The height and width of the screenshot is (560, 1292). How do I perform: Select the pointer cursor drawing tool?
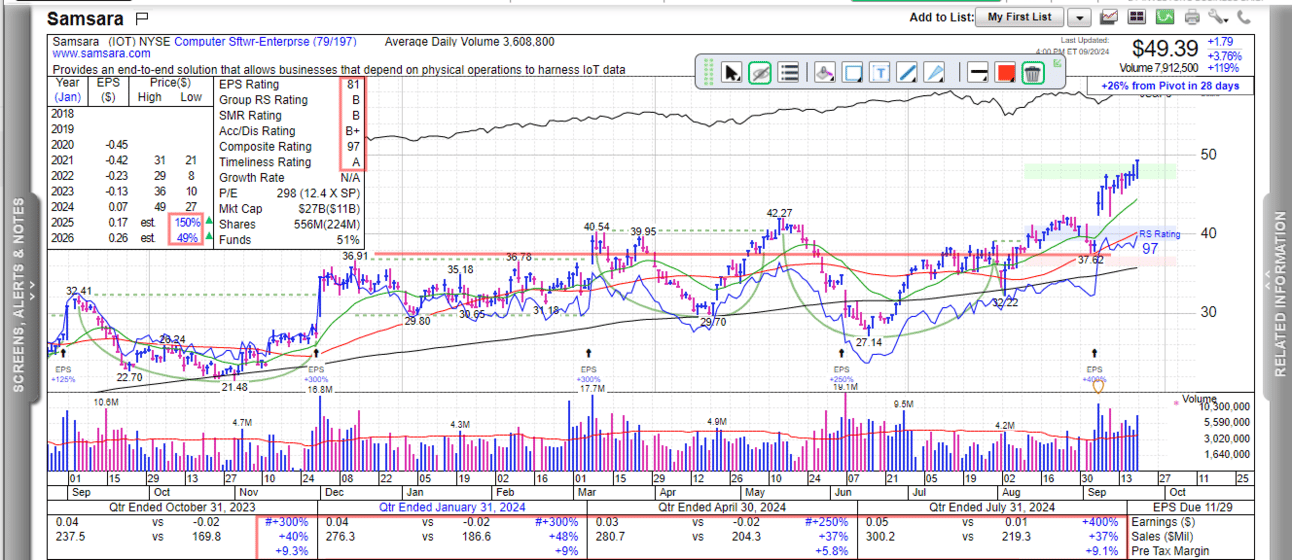coord(732,72)
